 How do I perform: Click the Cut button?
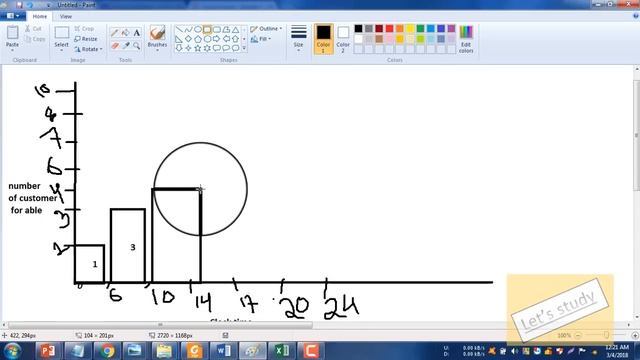tap(33, 29)
